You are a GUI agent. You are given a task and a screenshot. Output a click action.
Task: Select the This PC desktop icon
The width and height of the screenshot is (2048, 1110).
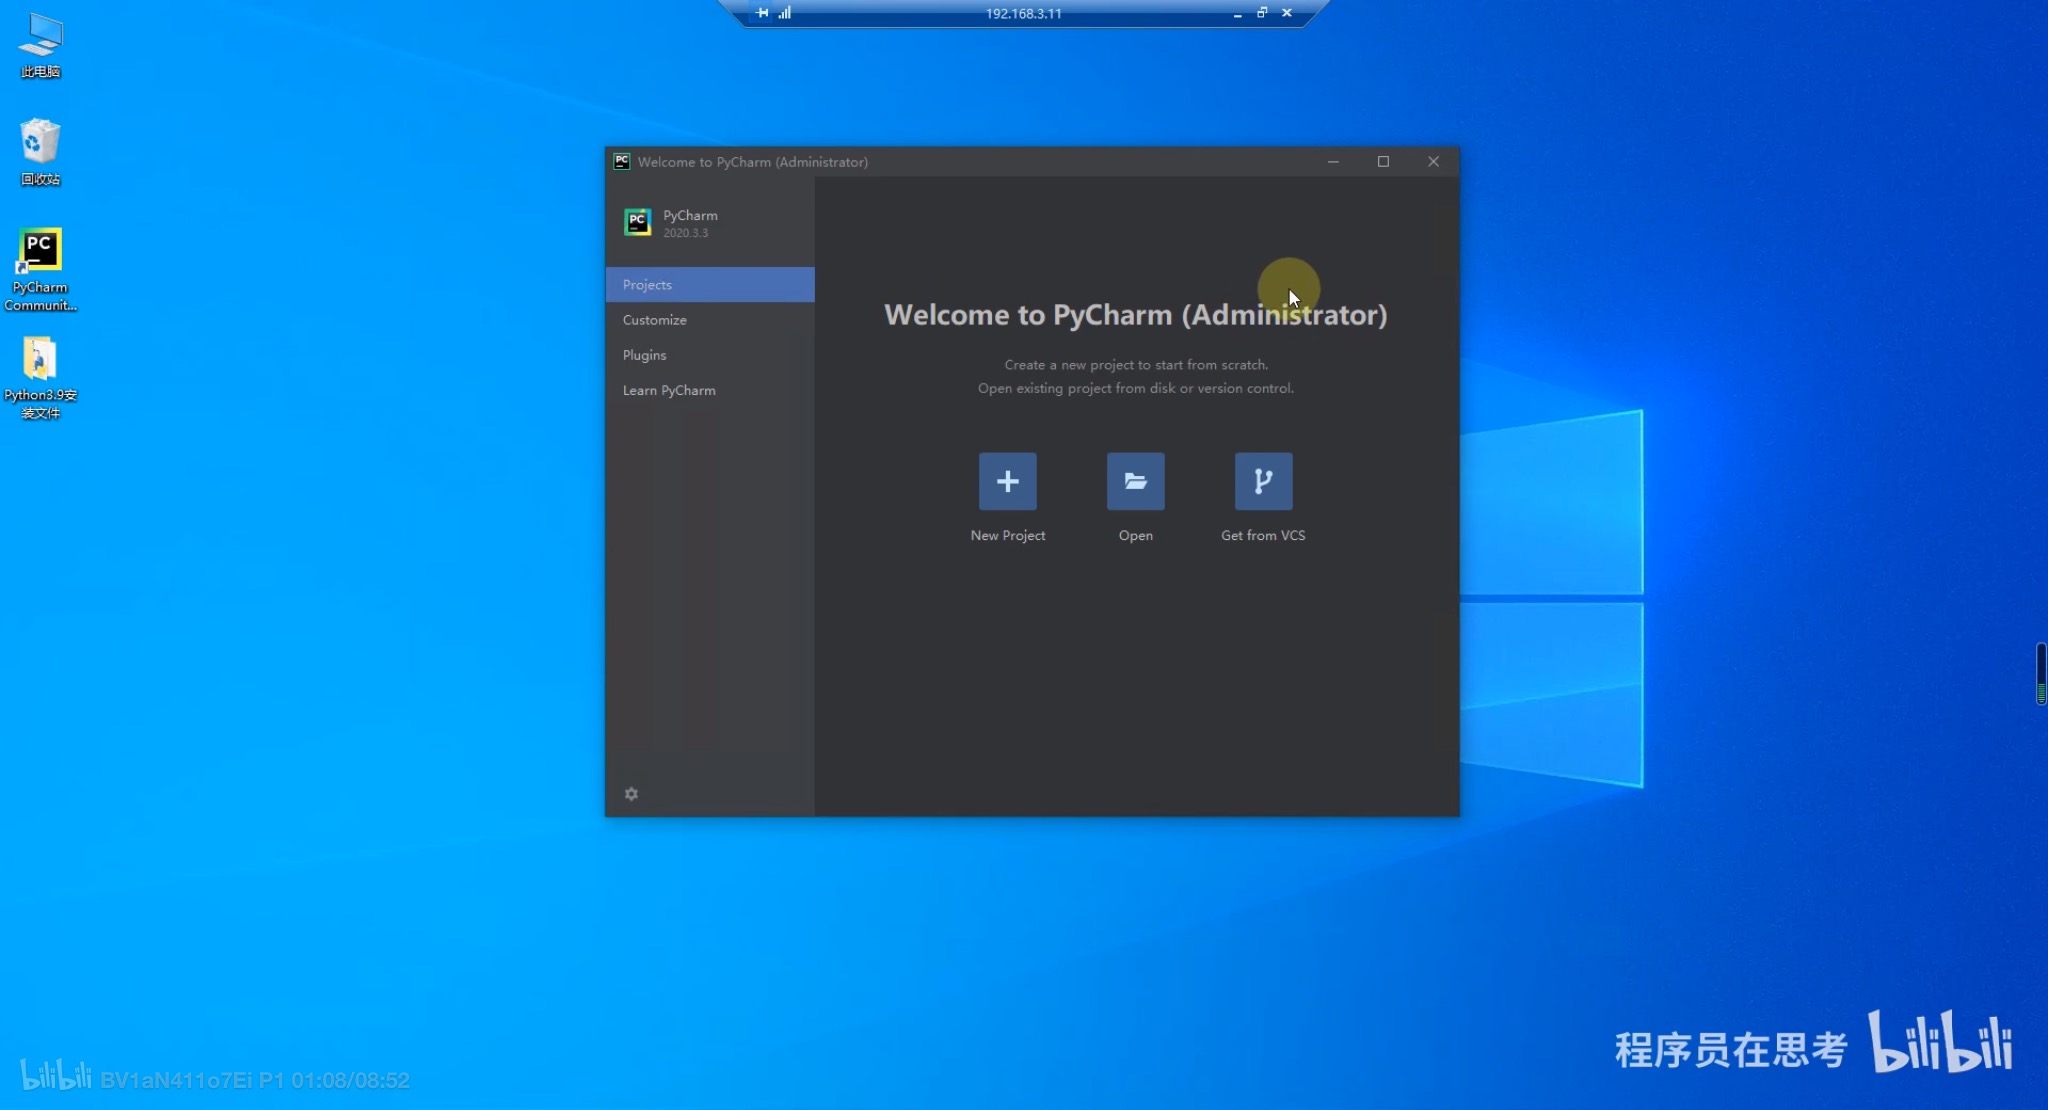(40, 46)
